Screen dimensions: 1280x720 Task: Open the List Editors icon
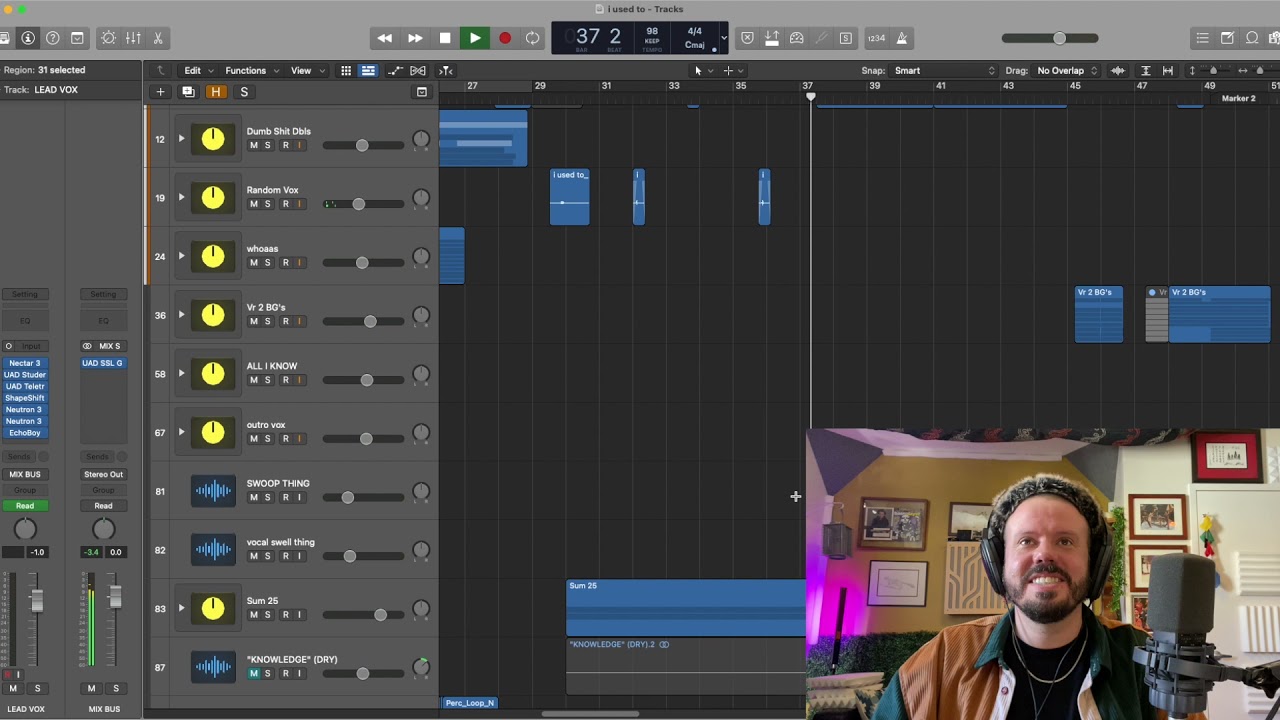click(x=1202, y=38)
